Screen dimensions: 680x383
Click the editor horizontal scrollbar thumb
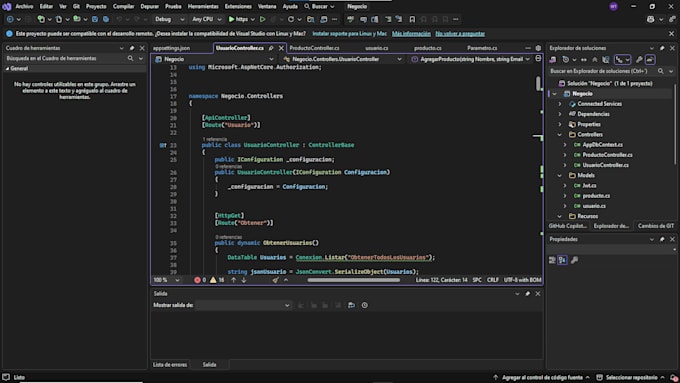pos(353,280)
